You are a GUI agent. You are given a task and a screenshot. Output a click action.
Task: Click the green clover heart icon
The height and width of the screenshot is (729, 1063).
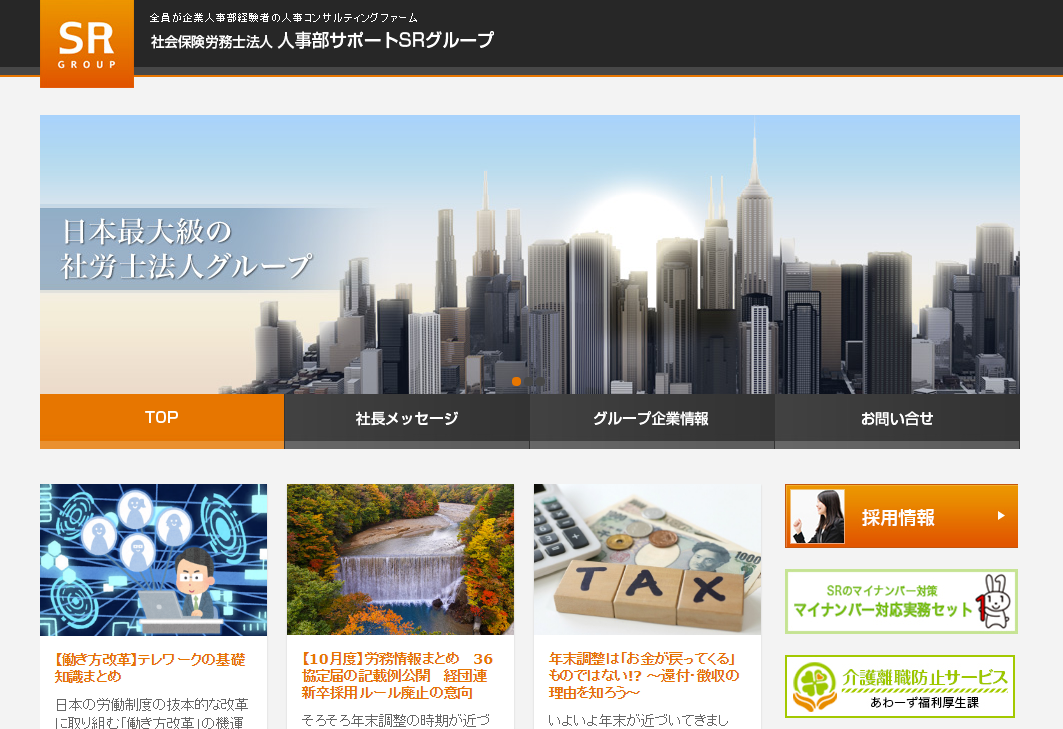(x=814, y=686)
